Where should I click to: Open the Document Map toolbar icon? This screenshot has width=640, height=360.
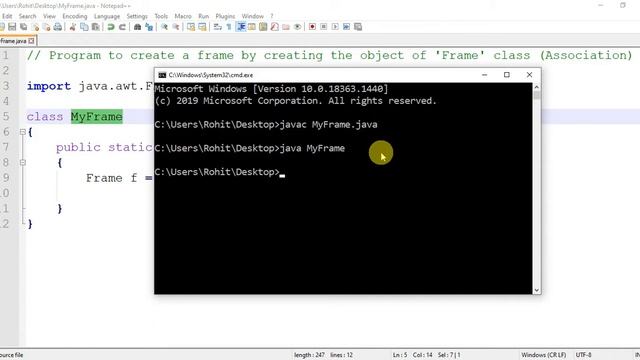point(263,27)
